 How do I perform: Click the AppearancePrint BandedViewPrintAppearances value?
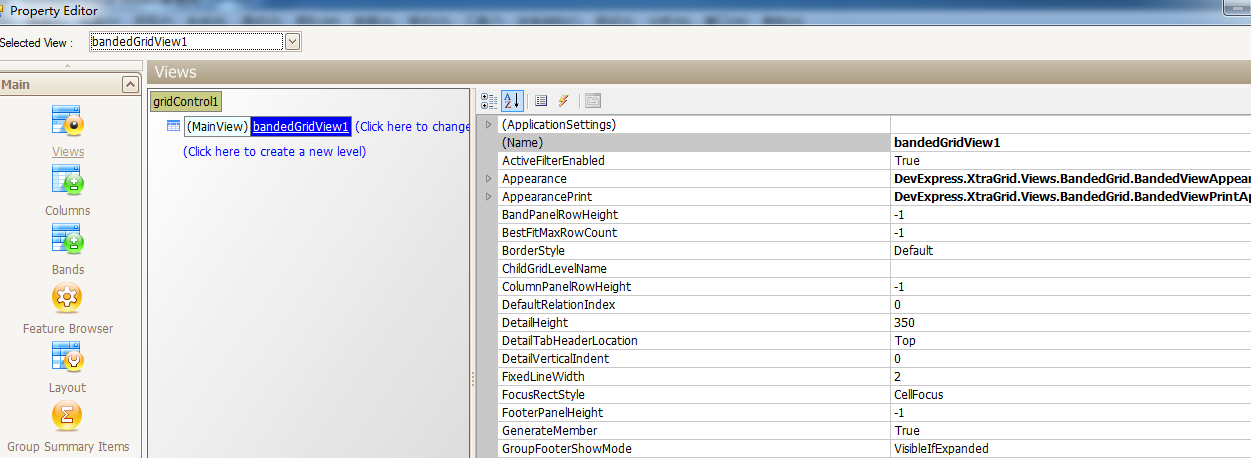tap(1070, 197)
